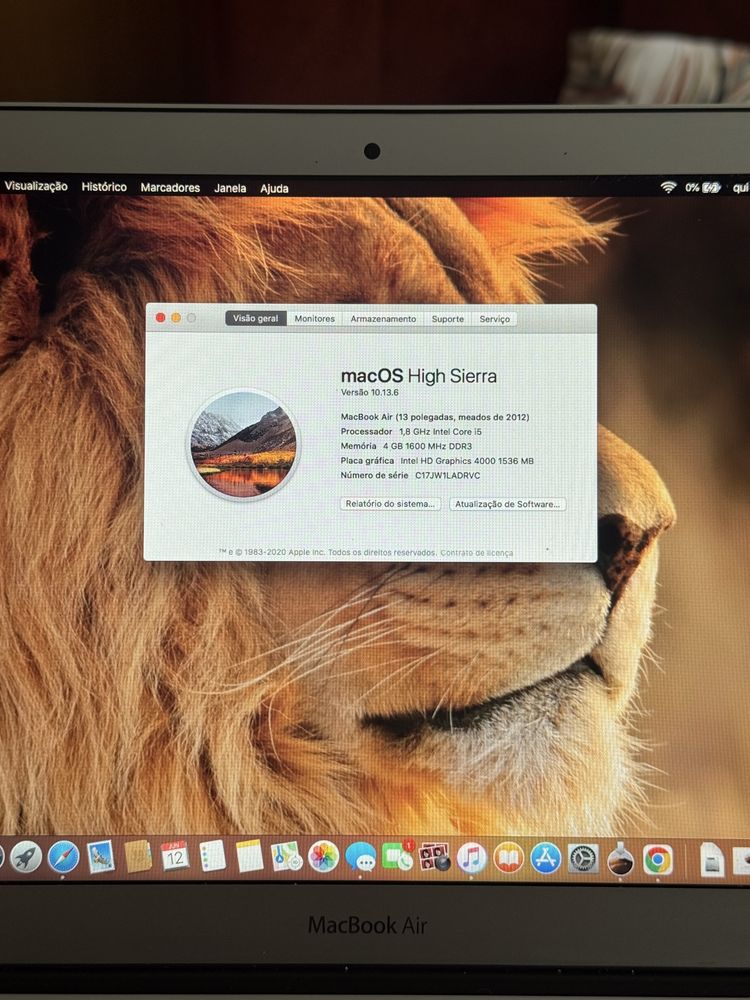The height and width of the screenshot is (1000, 750).
Task: Open the Janela menu
Action: (230, 188)
